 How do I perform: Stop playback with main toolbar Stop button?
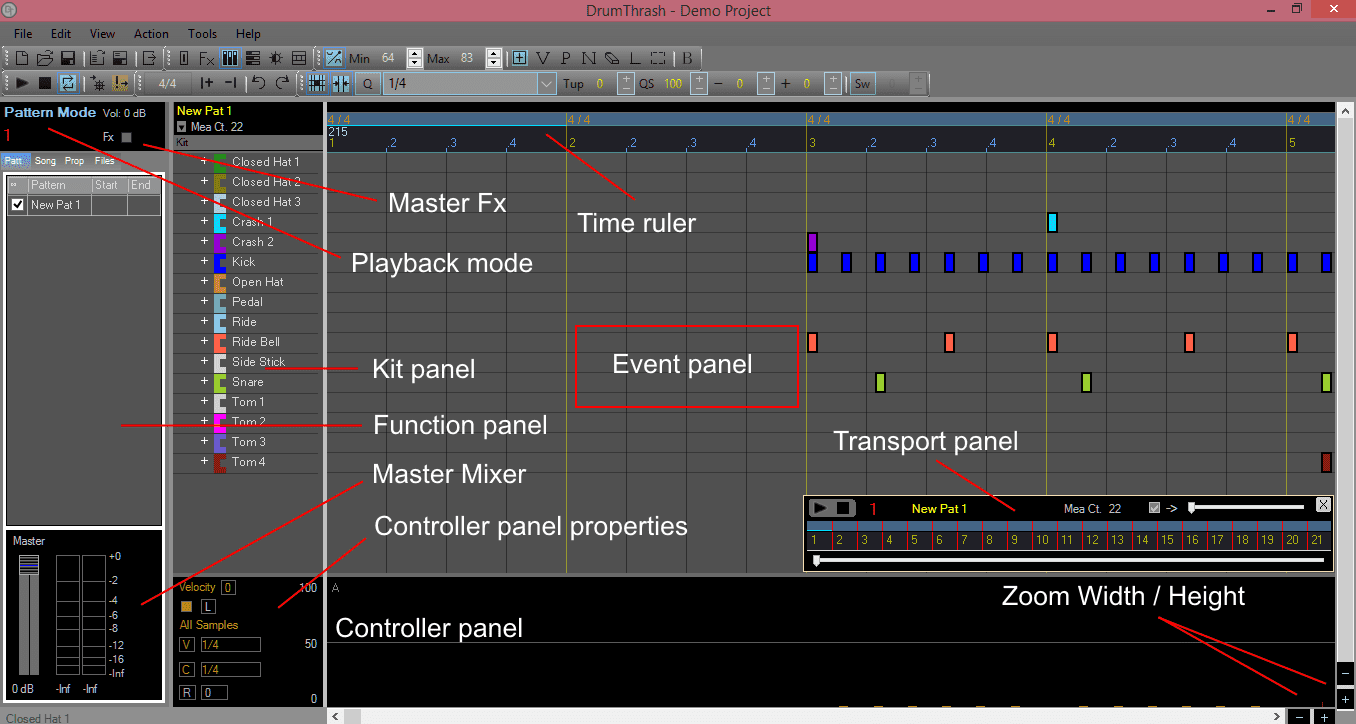click(45, 83)
